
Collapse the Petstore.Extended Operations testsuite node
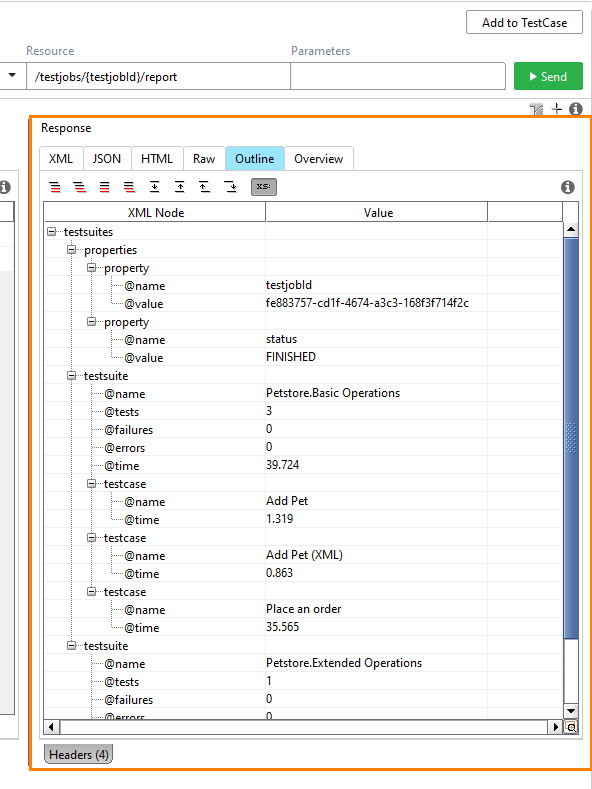click(71, 646)
